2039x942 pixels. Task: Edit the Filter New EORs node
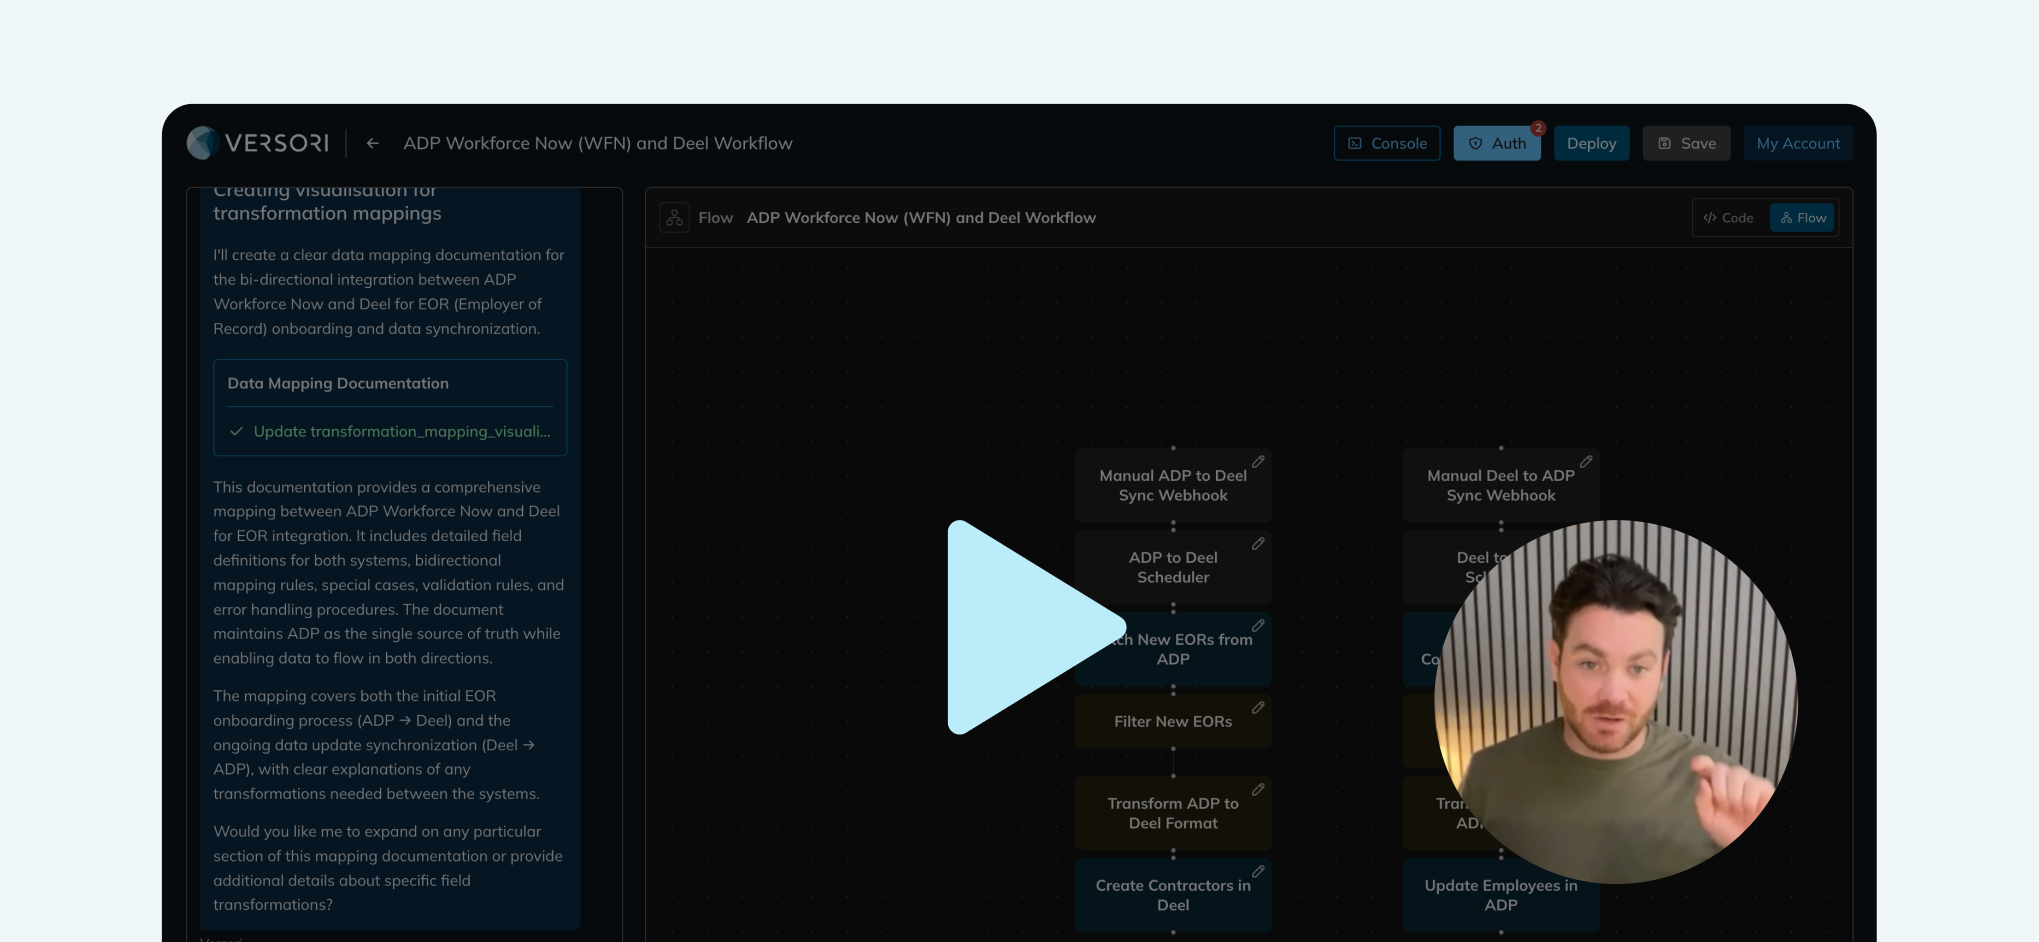[x=1258, y=708]
